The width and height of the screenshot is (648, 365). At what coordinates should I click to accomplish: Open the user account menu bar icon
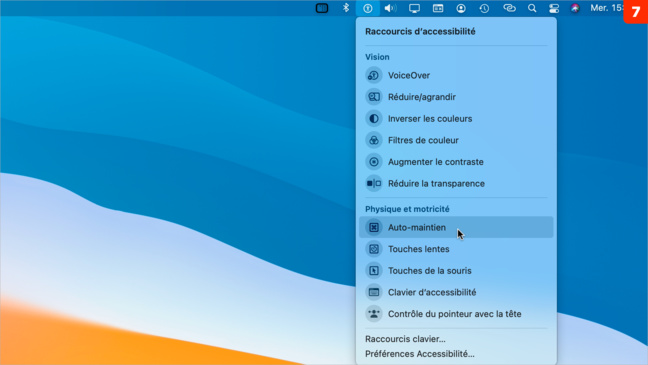pos(461,8)
